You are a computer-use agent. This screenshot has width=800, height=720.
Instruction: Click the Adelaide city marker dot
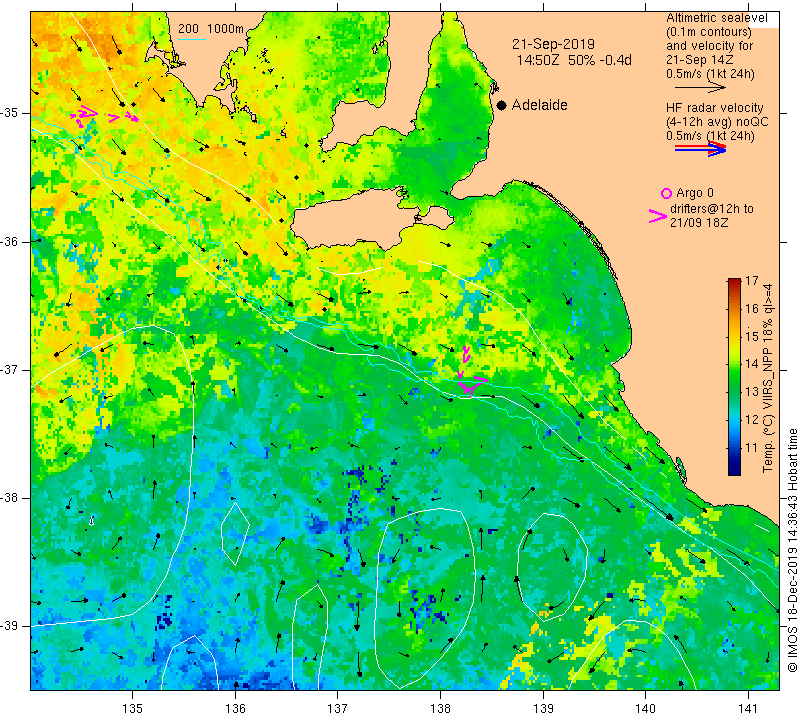click(x=502, y=105)
